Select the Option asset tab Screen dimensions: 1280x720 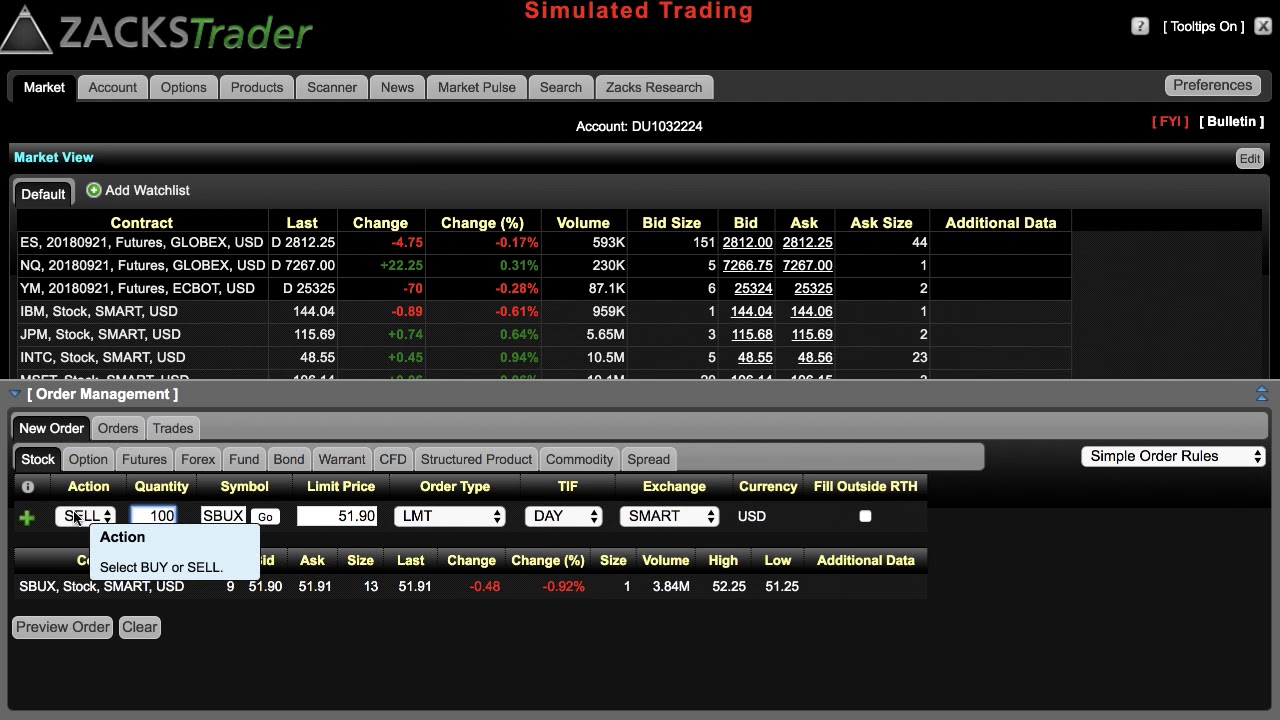[88, 459]
